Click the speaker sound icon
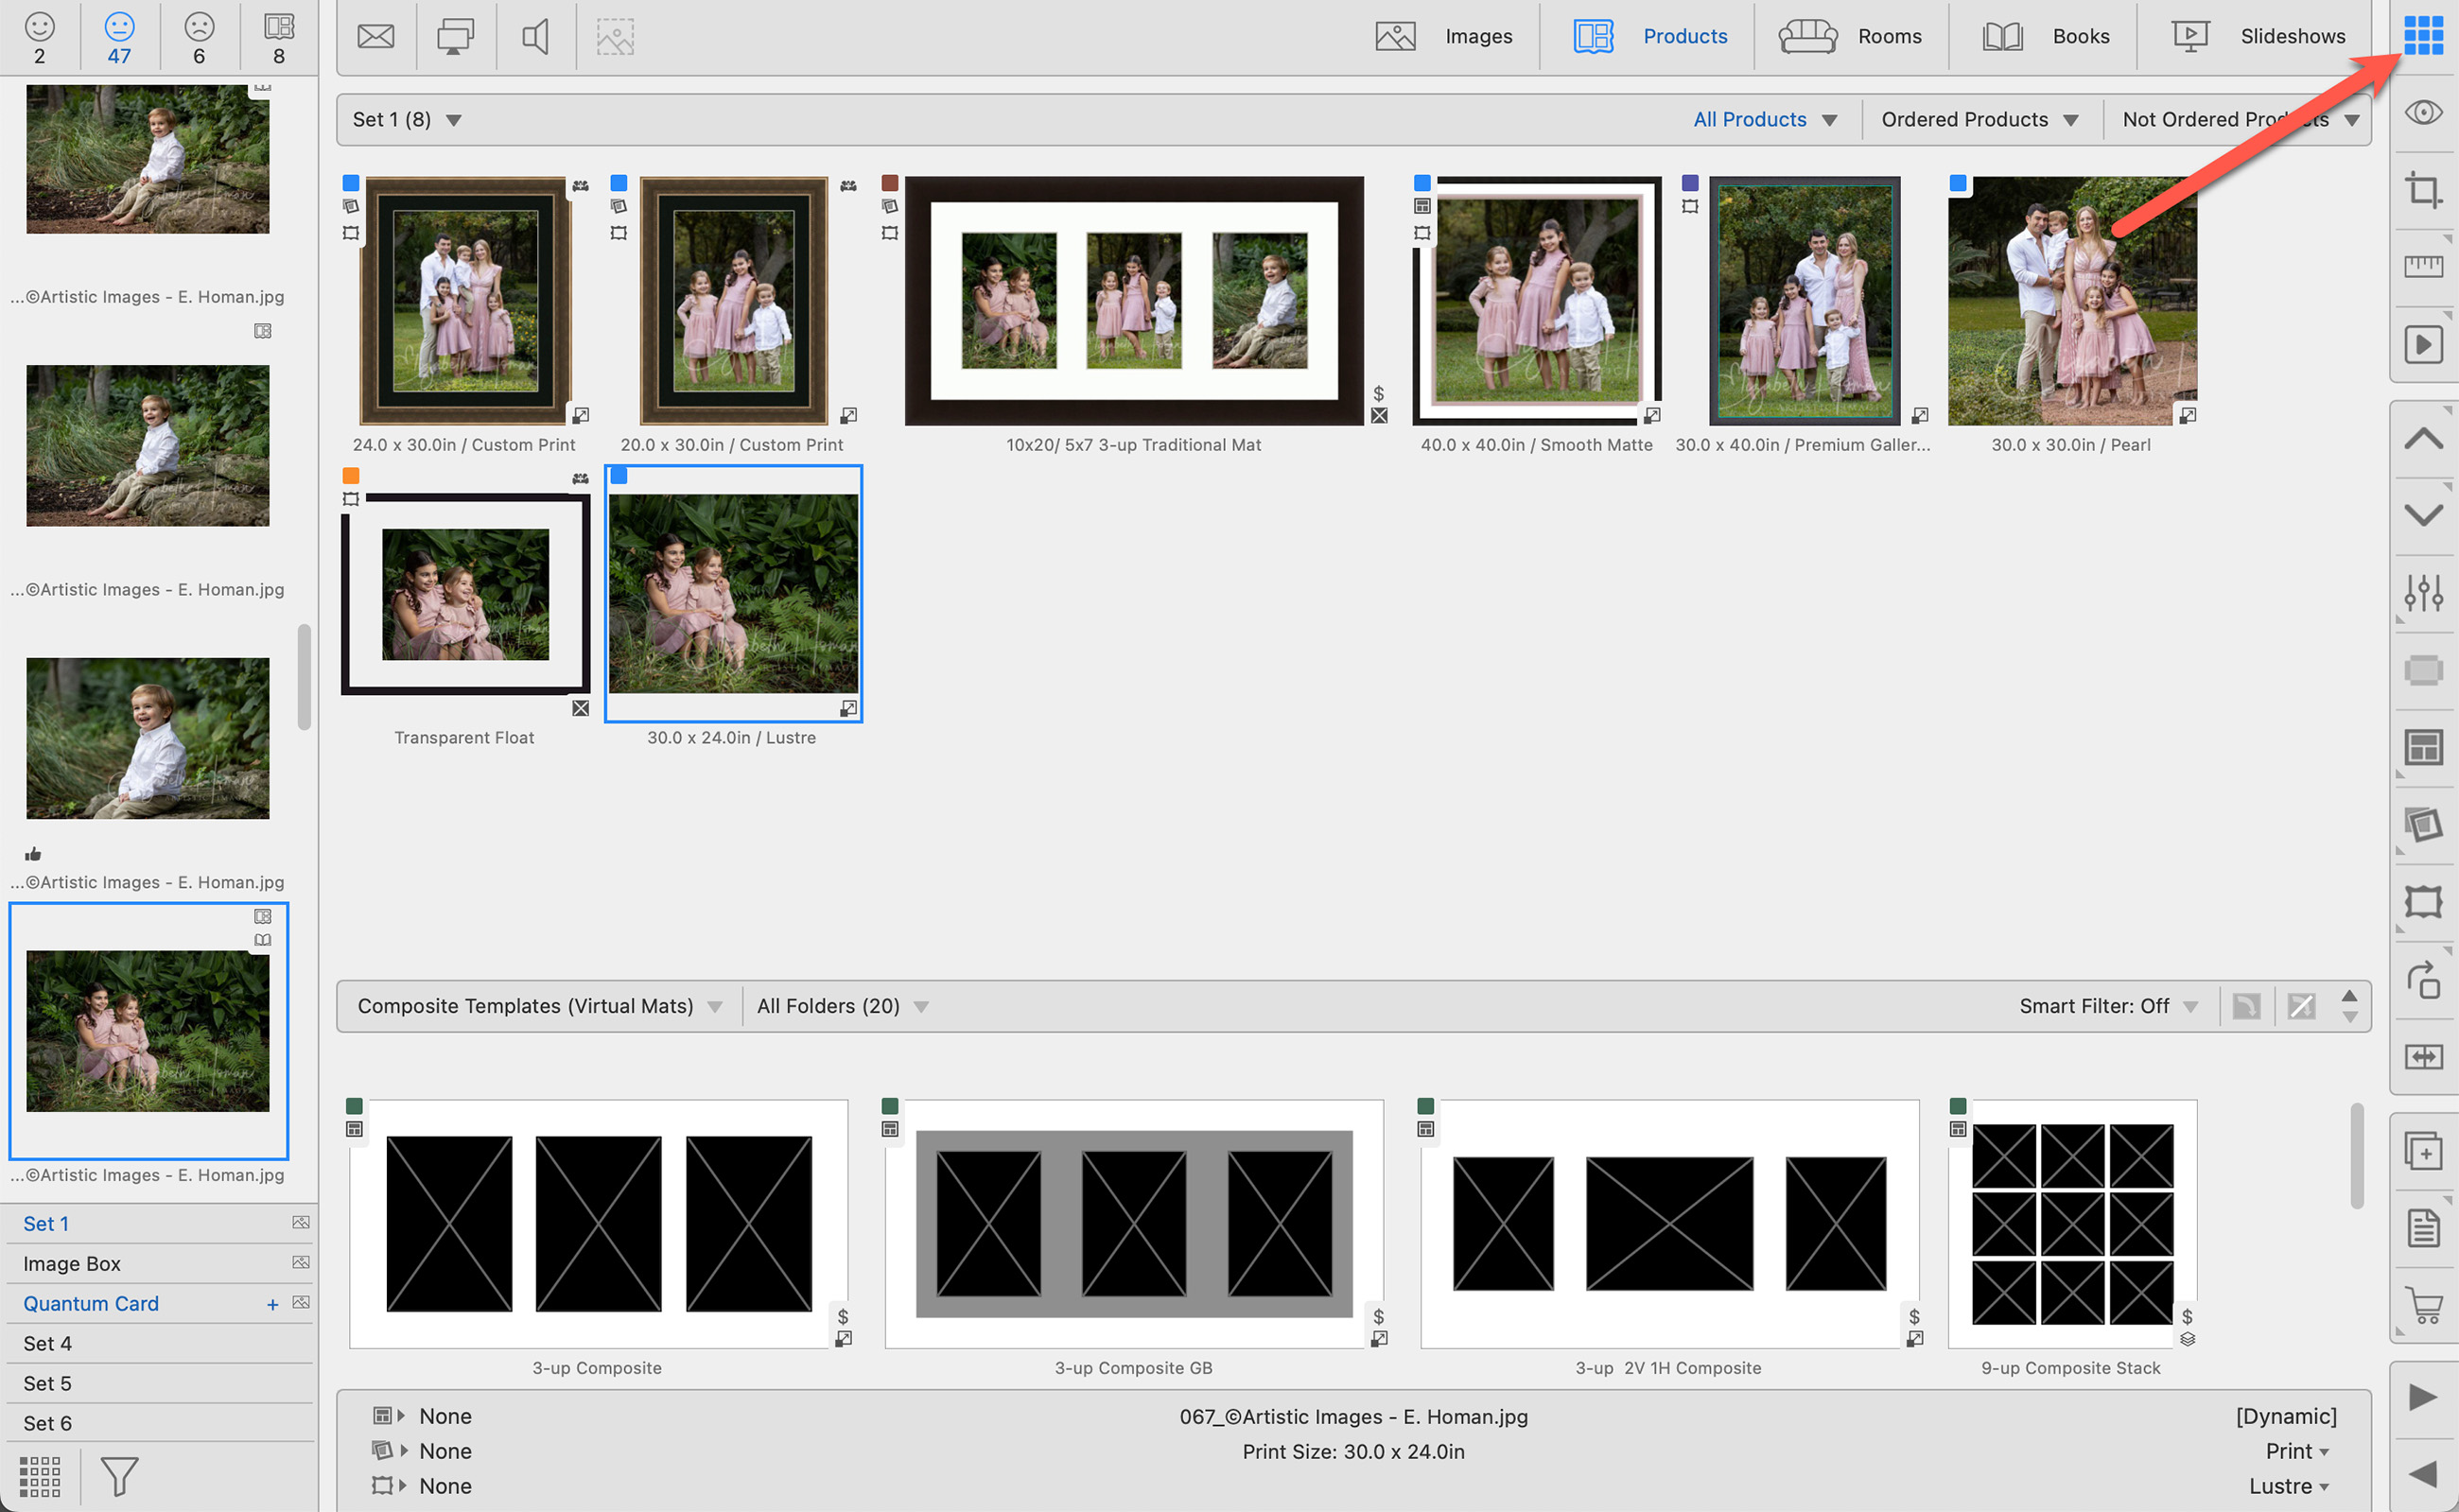This screenshot has width=2459, height=1512. (x=535, y=37)
